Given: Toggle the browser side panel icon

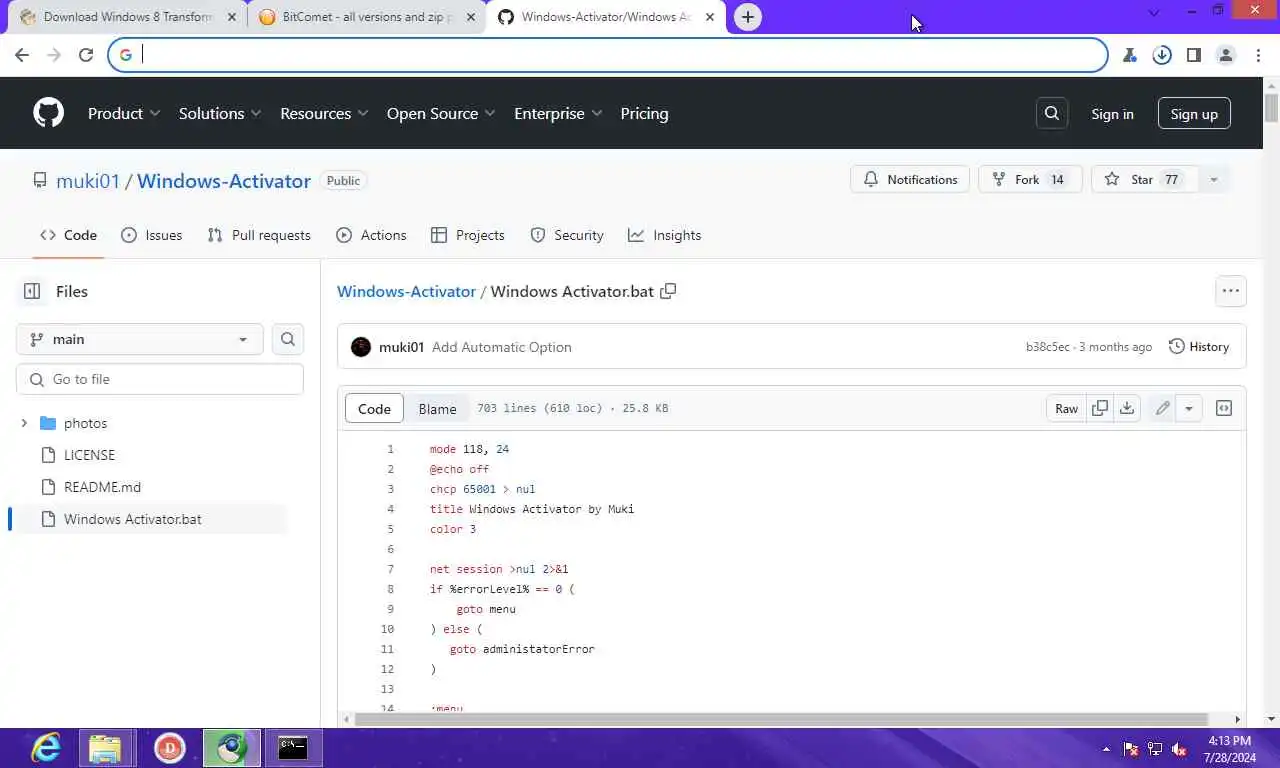Looking at the screenshot, I should click(x=1193, y=55).
